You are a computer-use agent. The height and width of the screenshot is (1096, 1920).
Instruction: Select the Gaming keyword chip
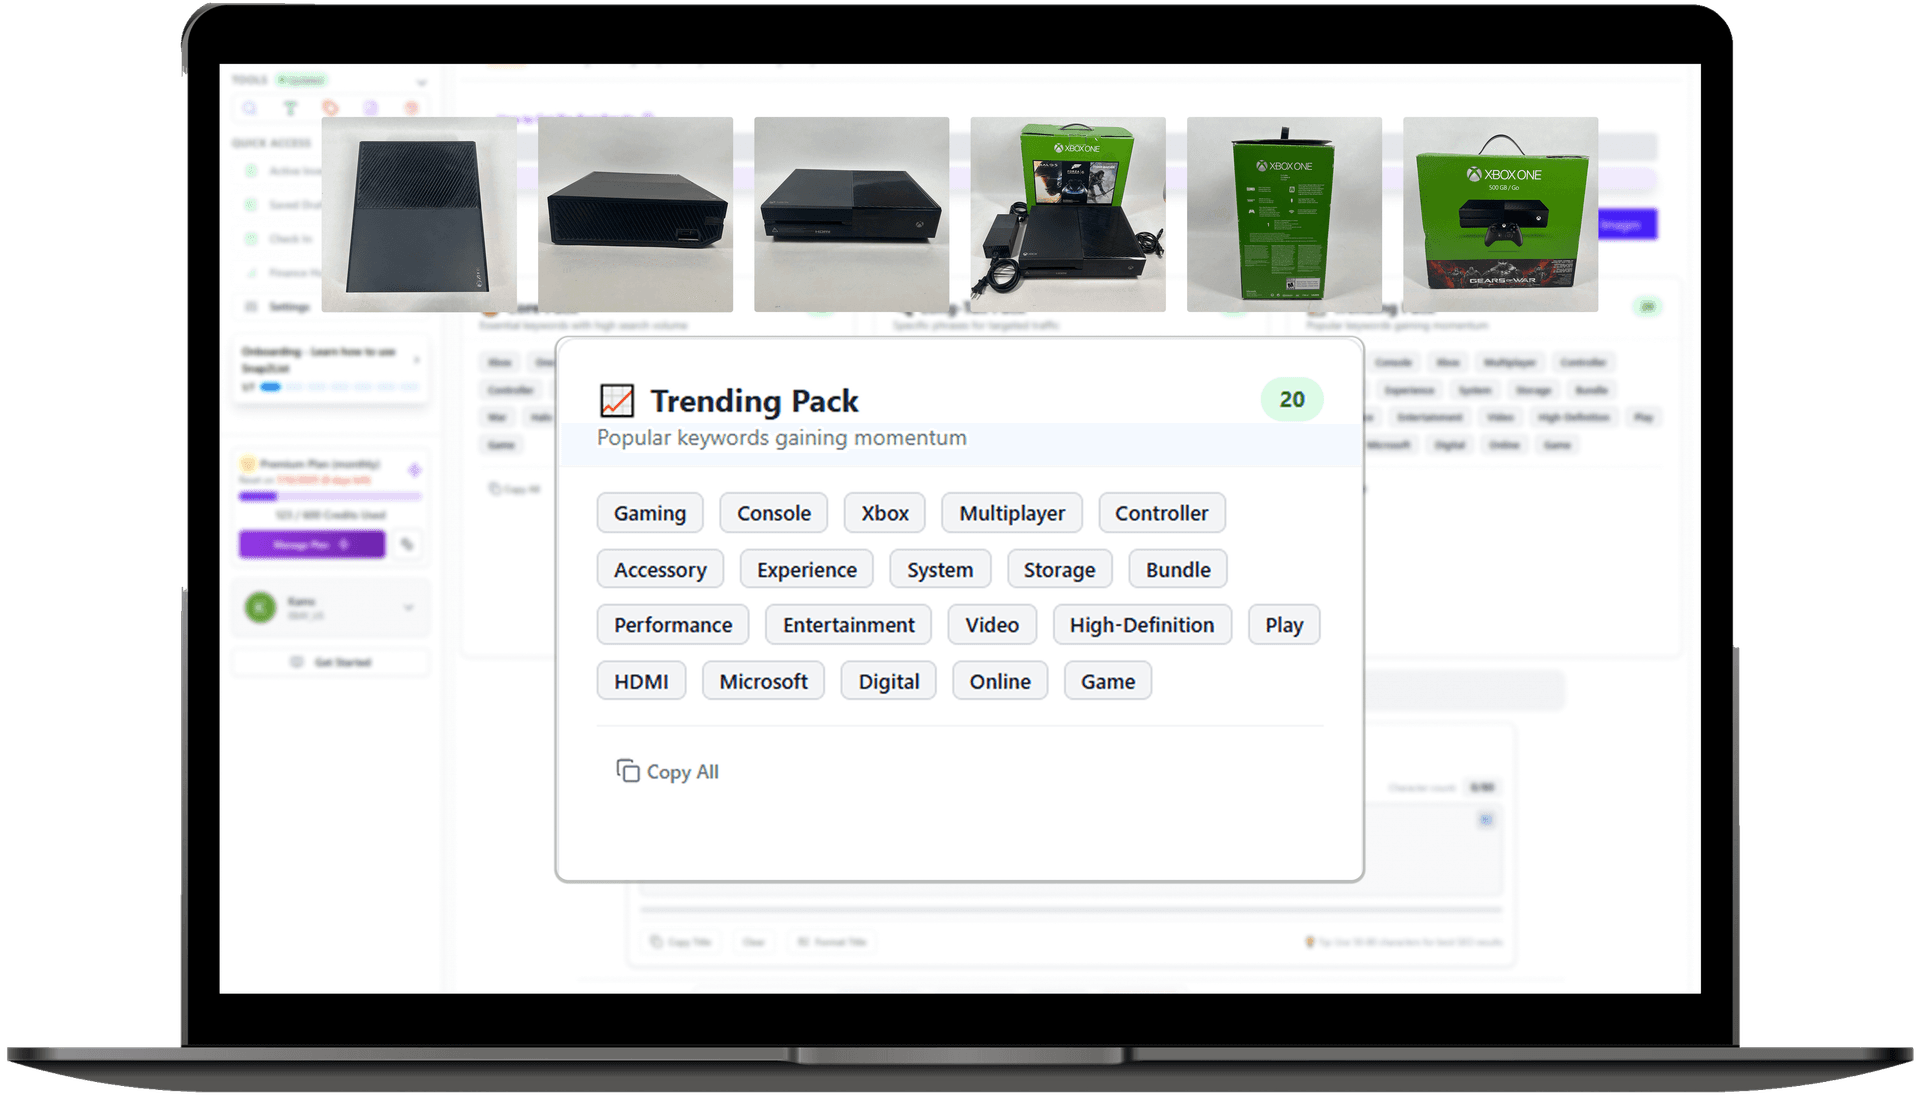click(649, 513)
